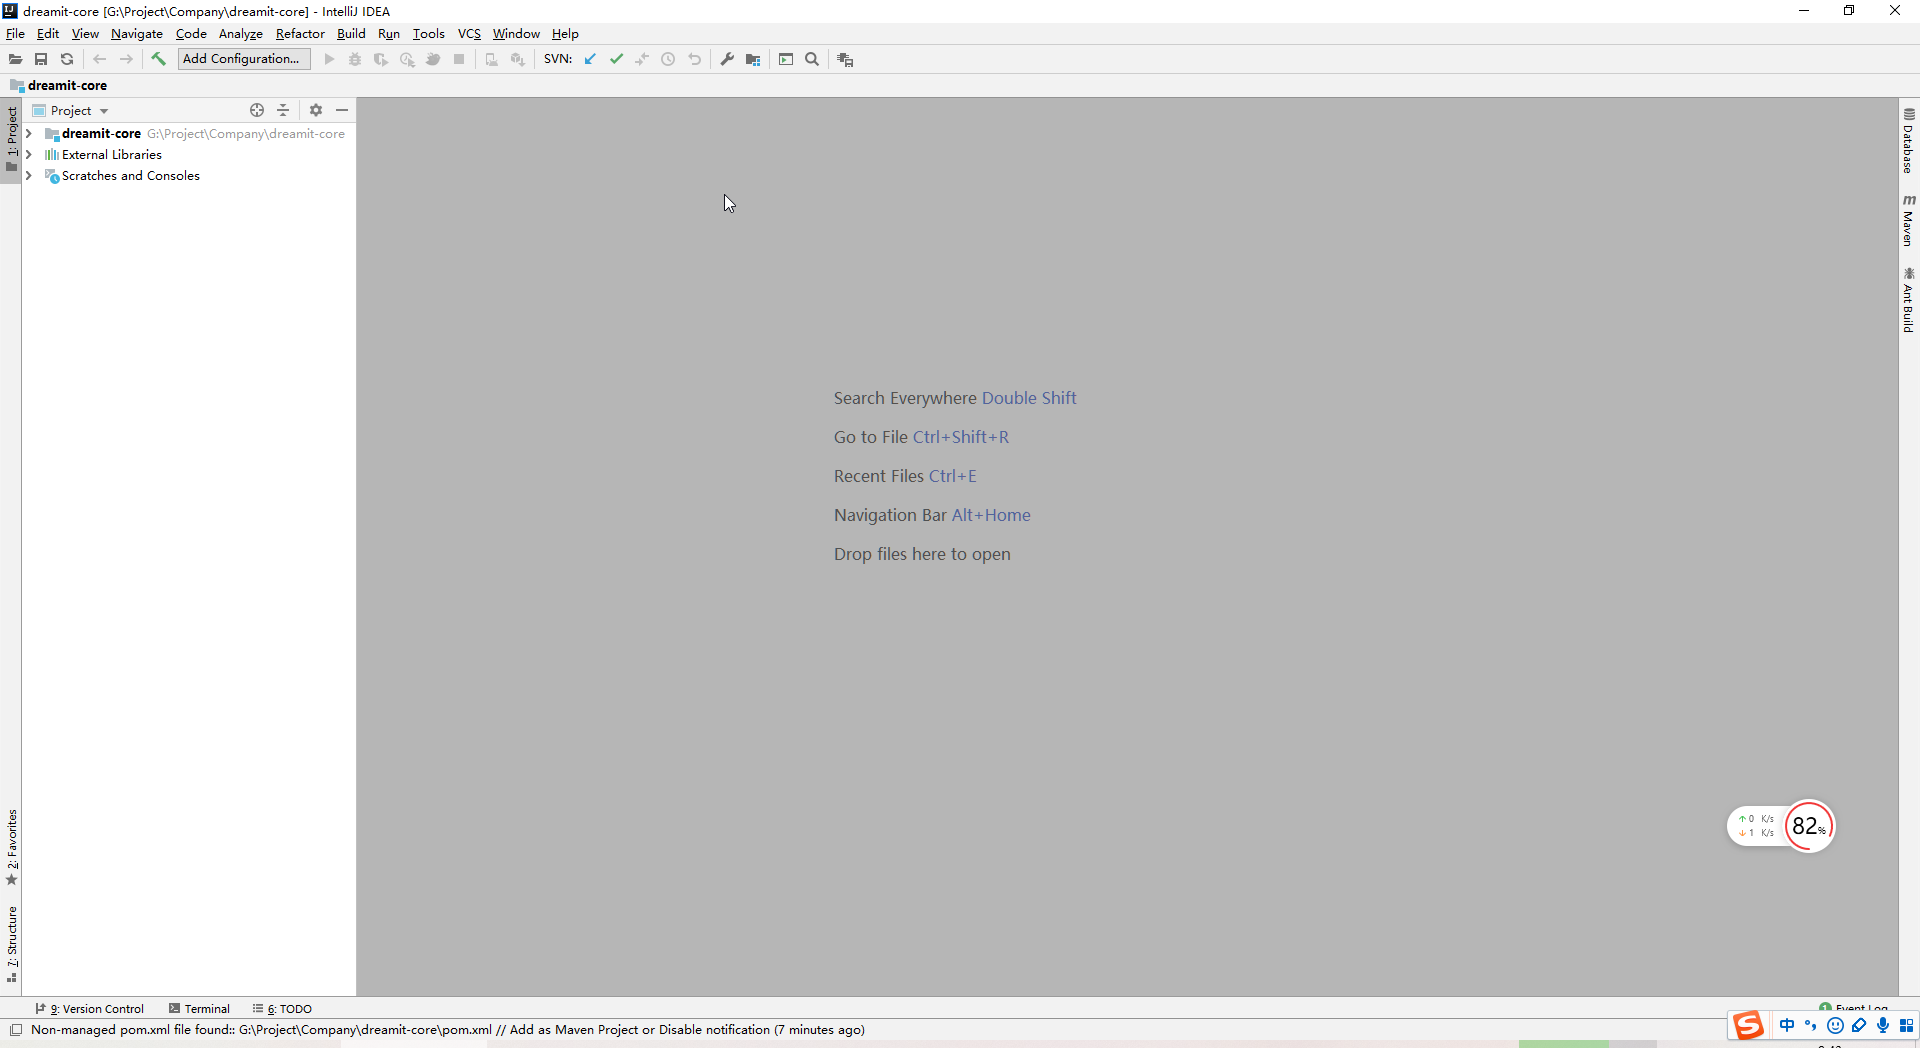Open the Sogou emoji smiley panel
Screen dimensions: 1920x1048
tap(1835, 1025)
